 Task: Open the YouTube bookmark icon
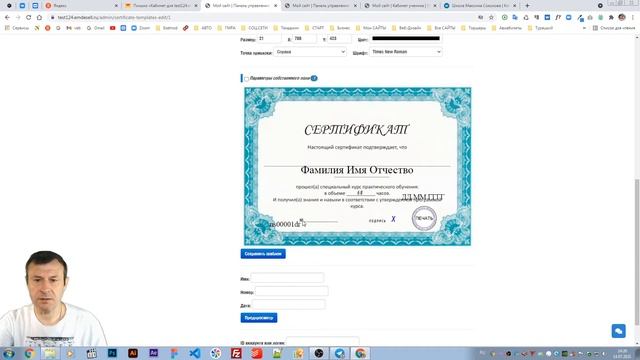click(113, 28)
